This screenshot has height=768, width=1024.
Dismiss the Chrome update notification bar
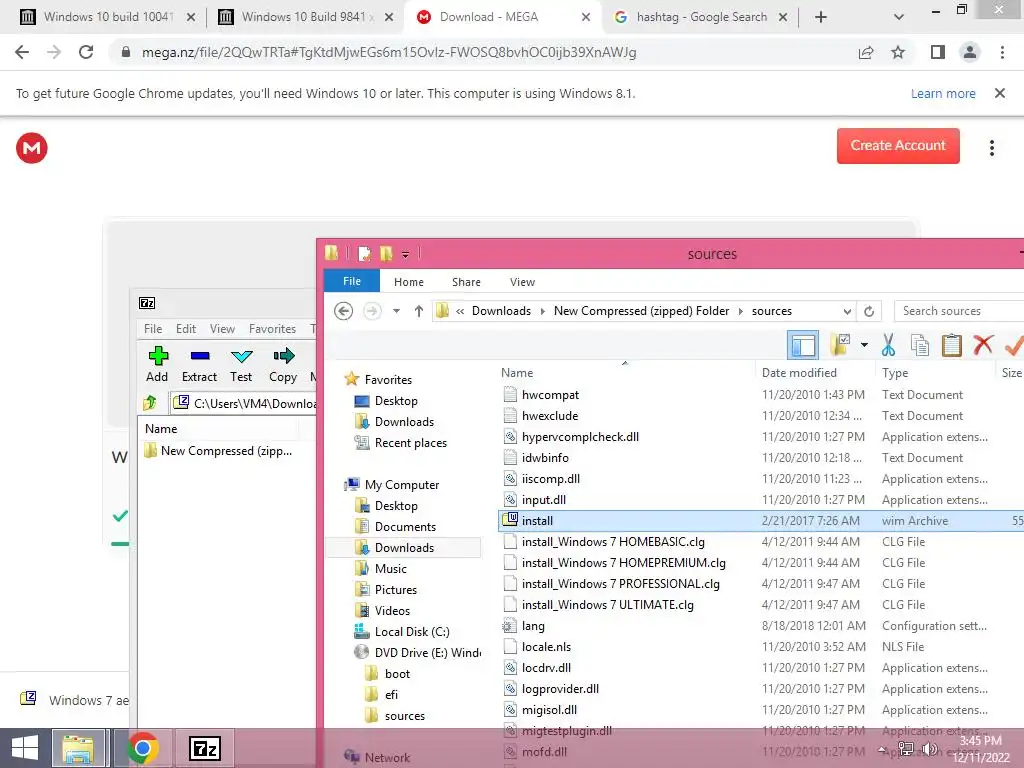[x=1000, y=93]
